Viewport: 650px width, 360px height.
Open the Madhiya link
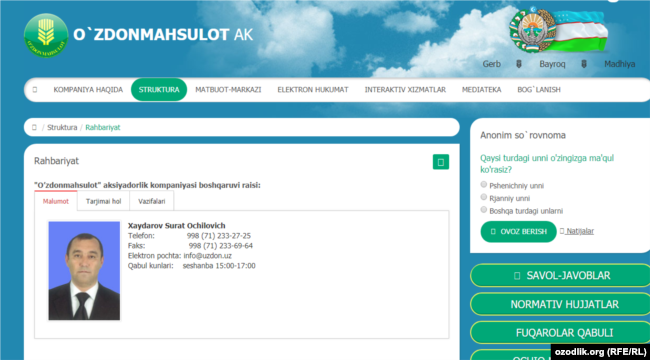pos(619,64)
